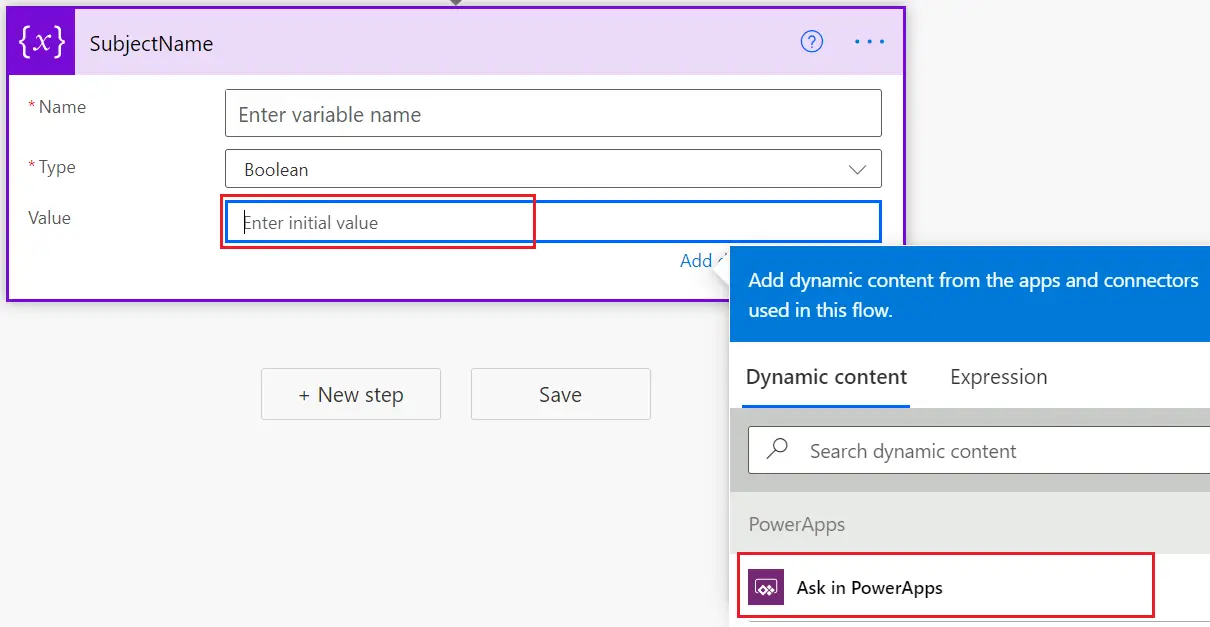Click the Value field label

50,217
